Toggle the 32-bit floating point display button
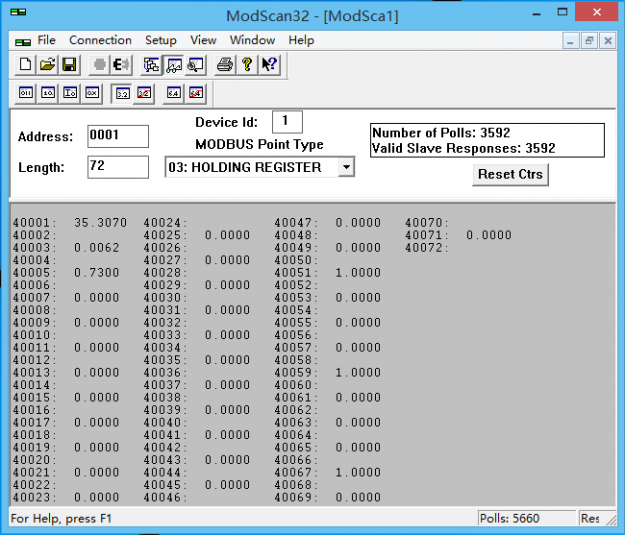 point(122,93)
